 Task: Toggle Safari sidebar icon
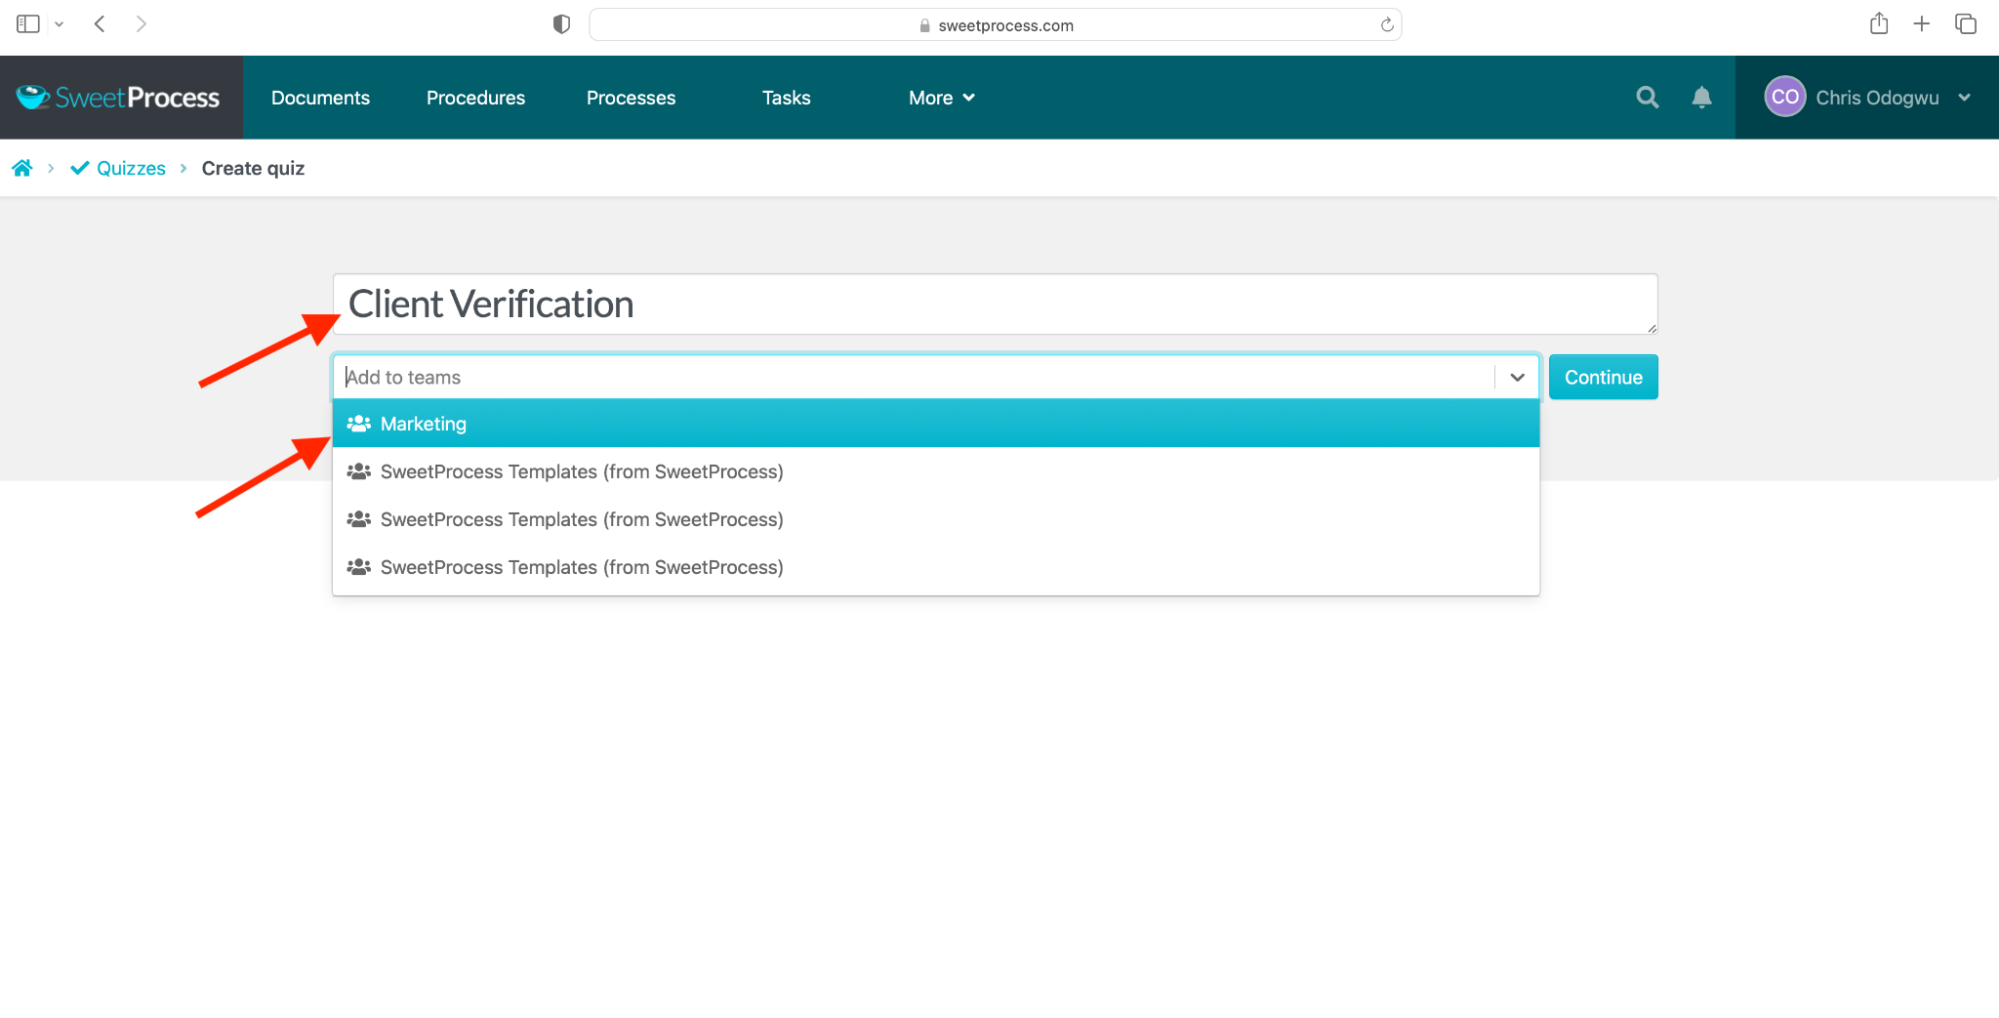pyautogui.click(x=28, y=24)
